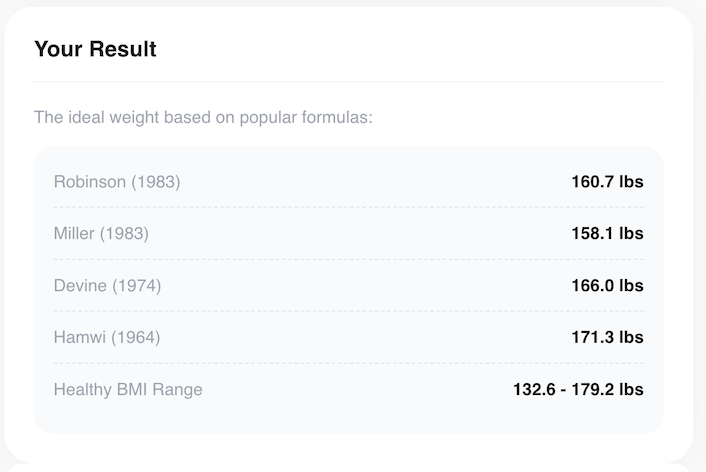Select the Miller (1983) formula label
The height and width of the screenshot is (472, 706).
(x=101, y=234)
